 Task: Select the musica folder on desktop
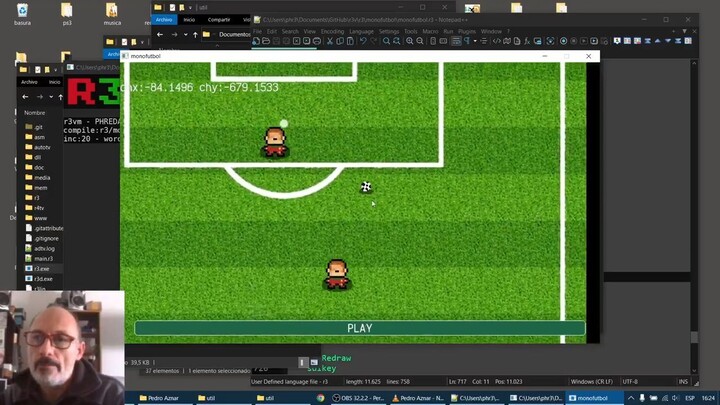(x=112, y=14)
